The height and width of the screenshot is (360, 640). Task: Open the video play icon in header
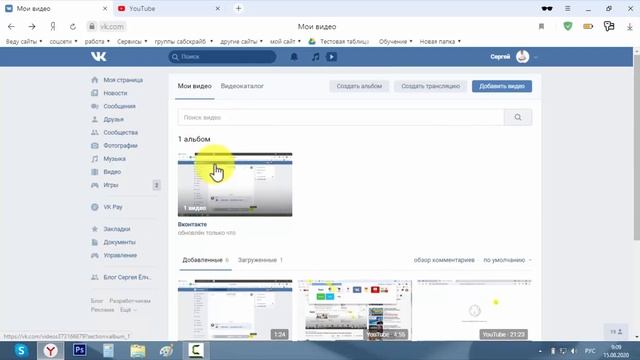331,57
